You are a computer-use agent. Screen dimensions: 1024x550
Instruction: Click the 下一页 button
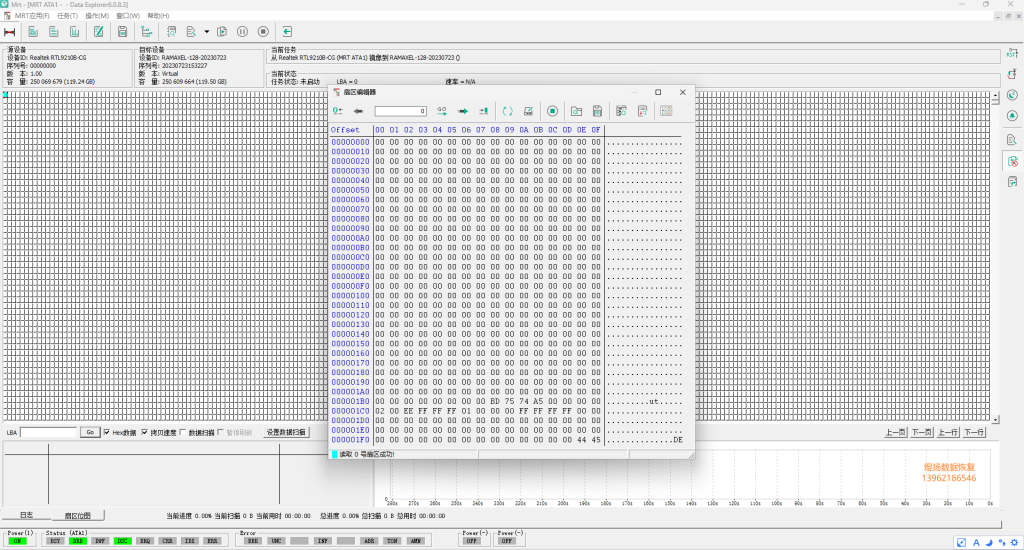[x=921, y=432]
